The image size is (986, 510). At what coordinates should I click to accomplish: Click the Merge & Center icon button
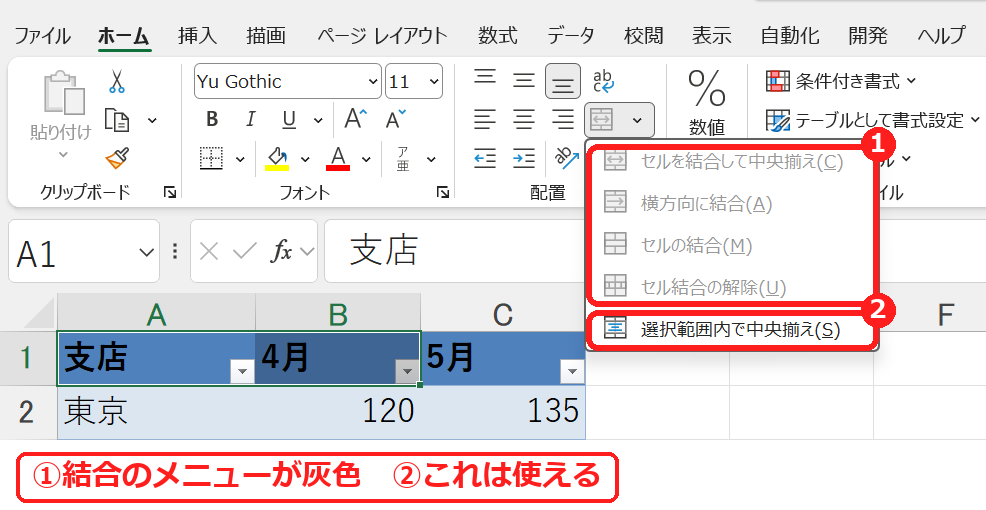pos(602,119)
